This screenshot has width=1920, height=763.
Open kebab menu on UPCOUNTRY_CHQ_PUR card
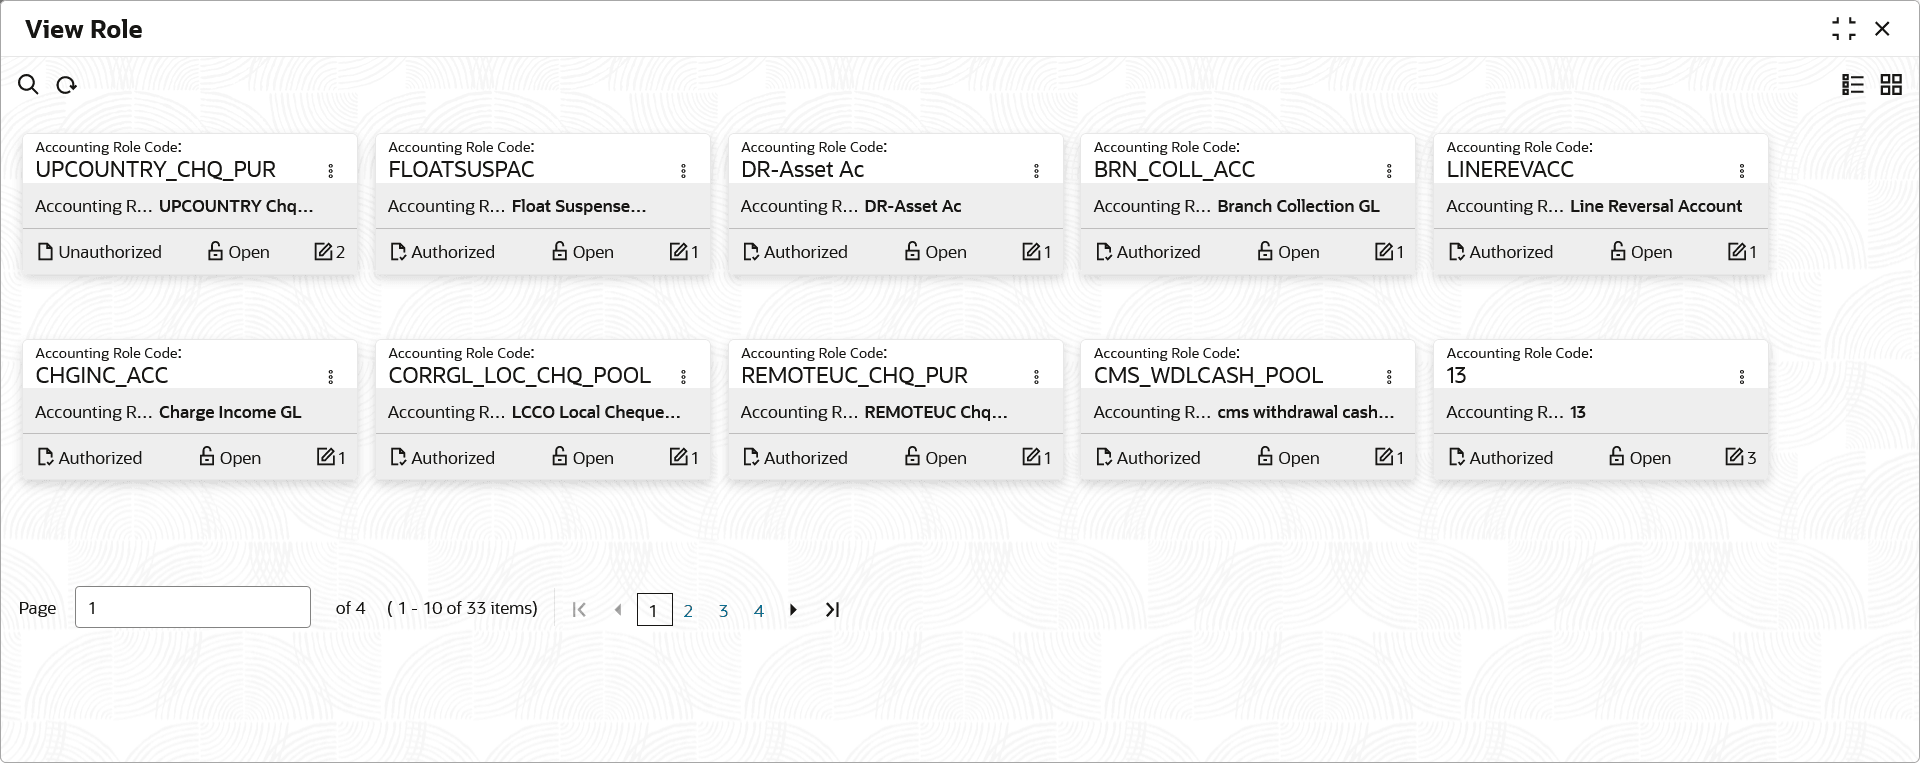coord(330,171)
